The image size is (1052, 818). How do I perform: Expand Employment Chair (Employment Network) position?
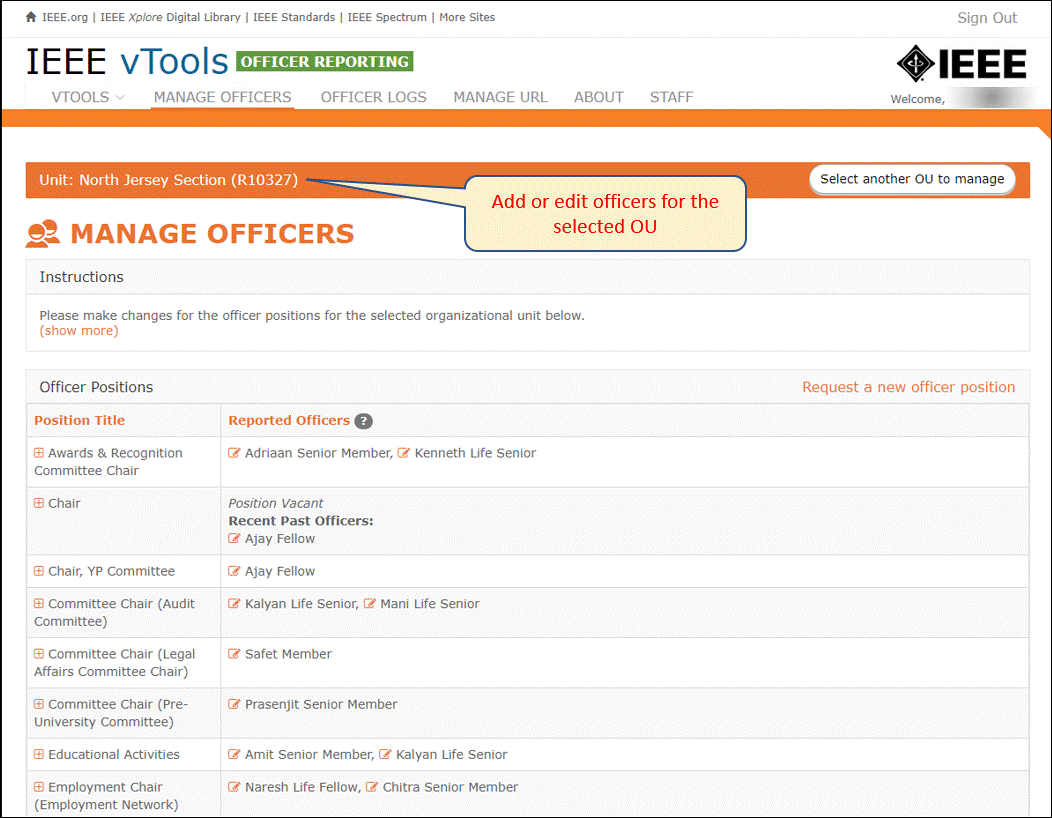(39, 787)
